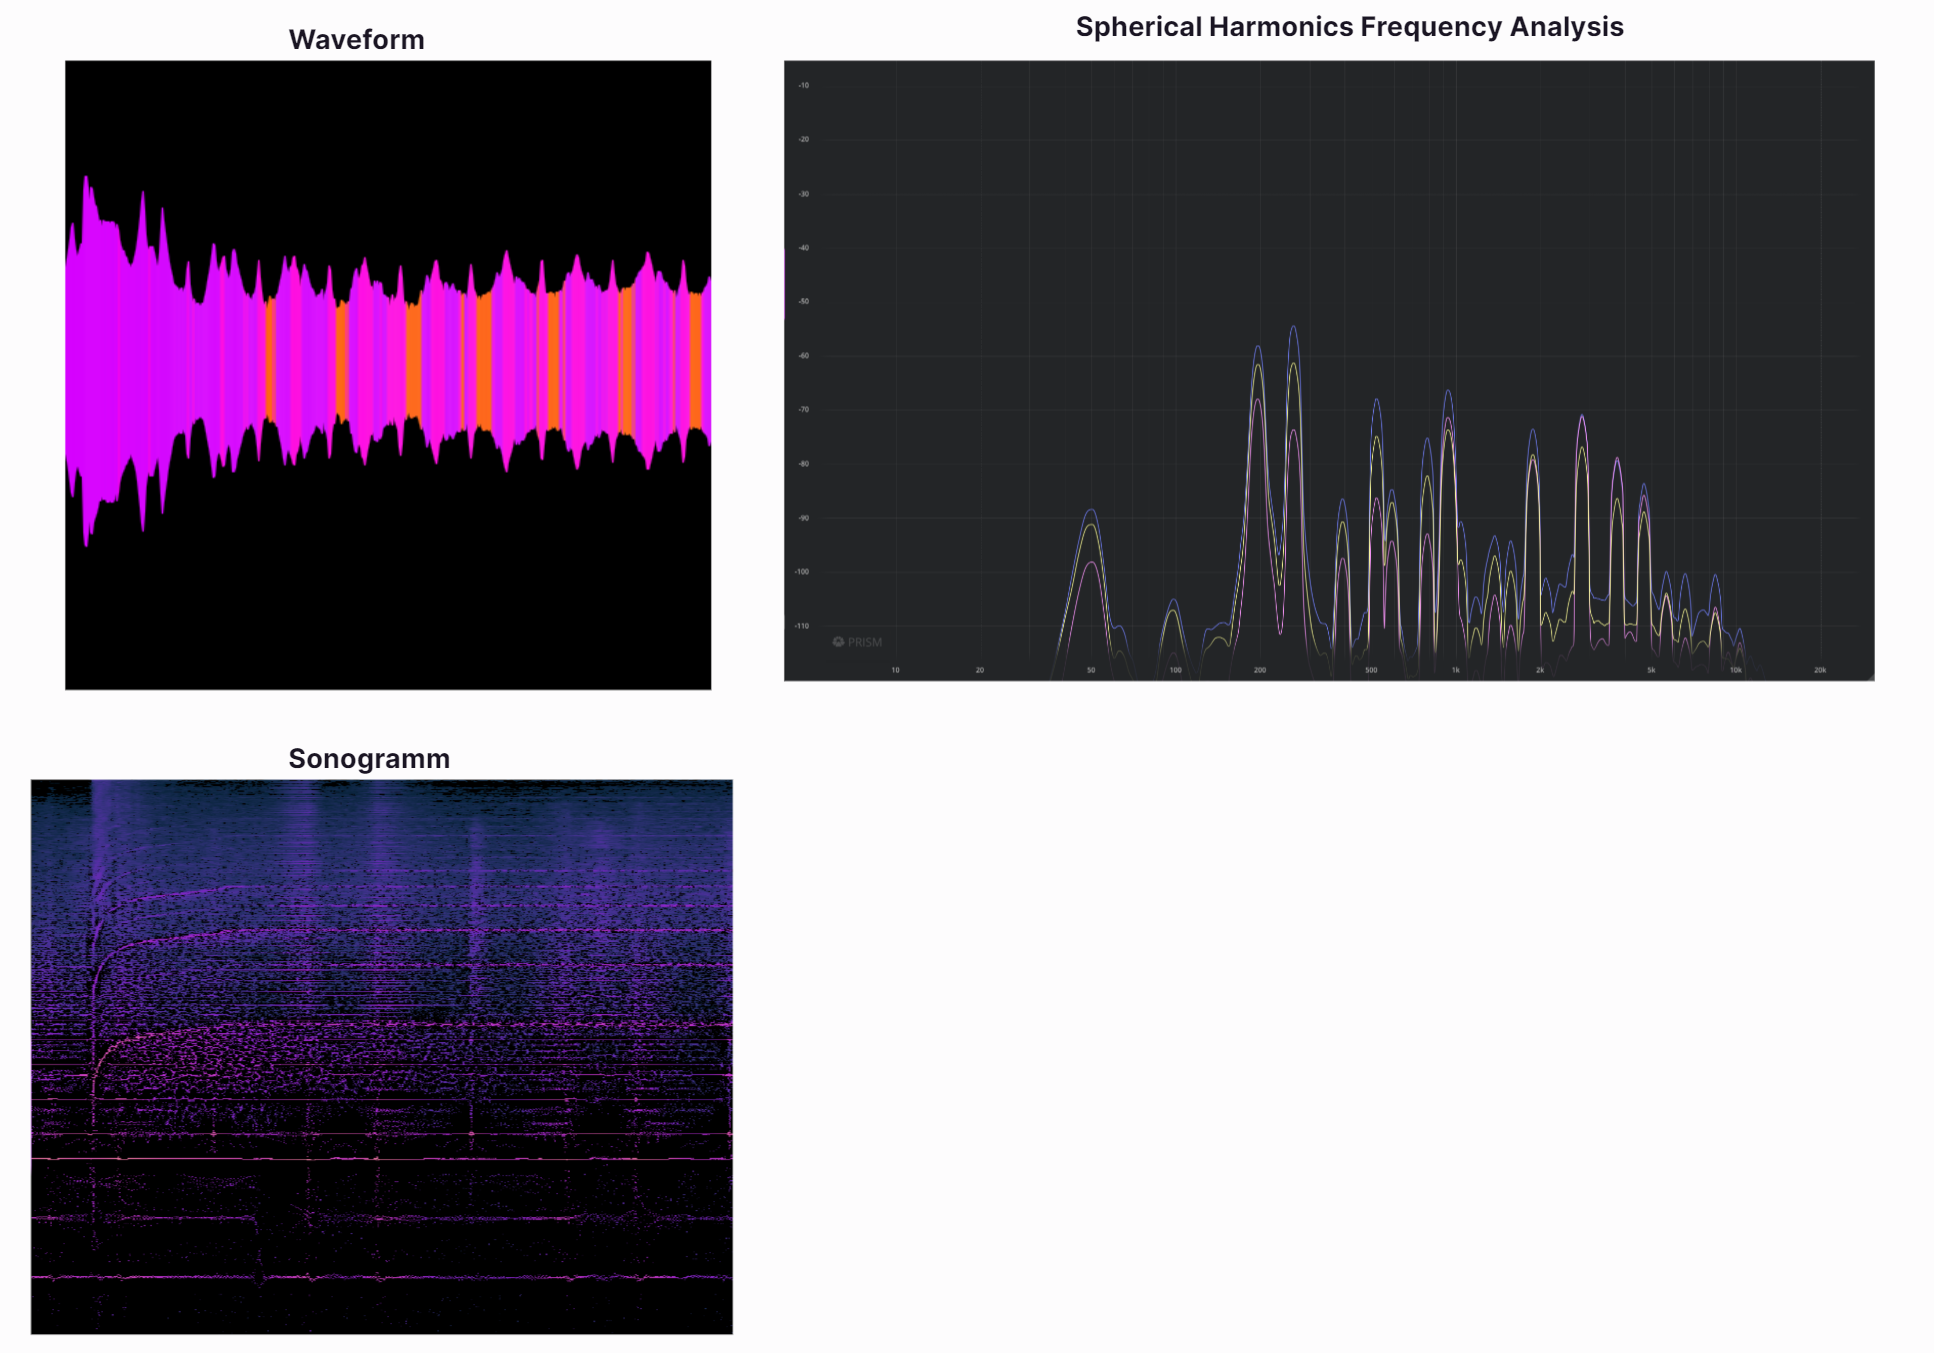The width and height of the screenshot is (1934, 1353).
Task: Click Spherical Harmonics Frequency Analysis title
Action: pos(1348,27)
